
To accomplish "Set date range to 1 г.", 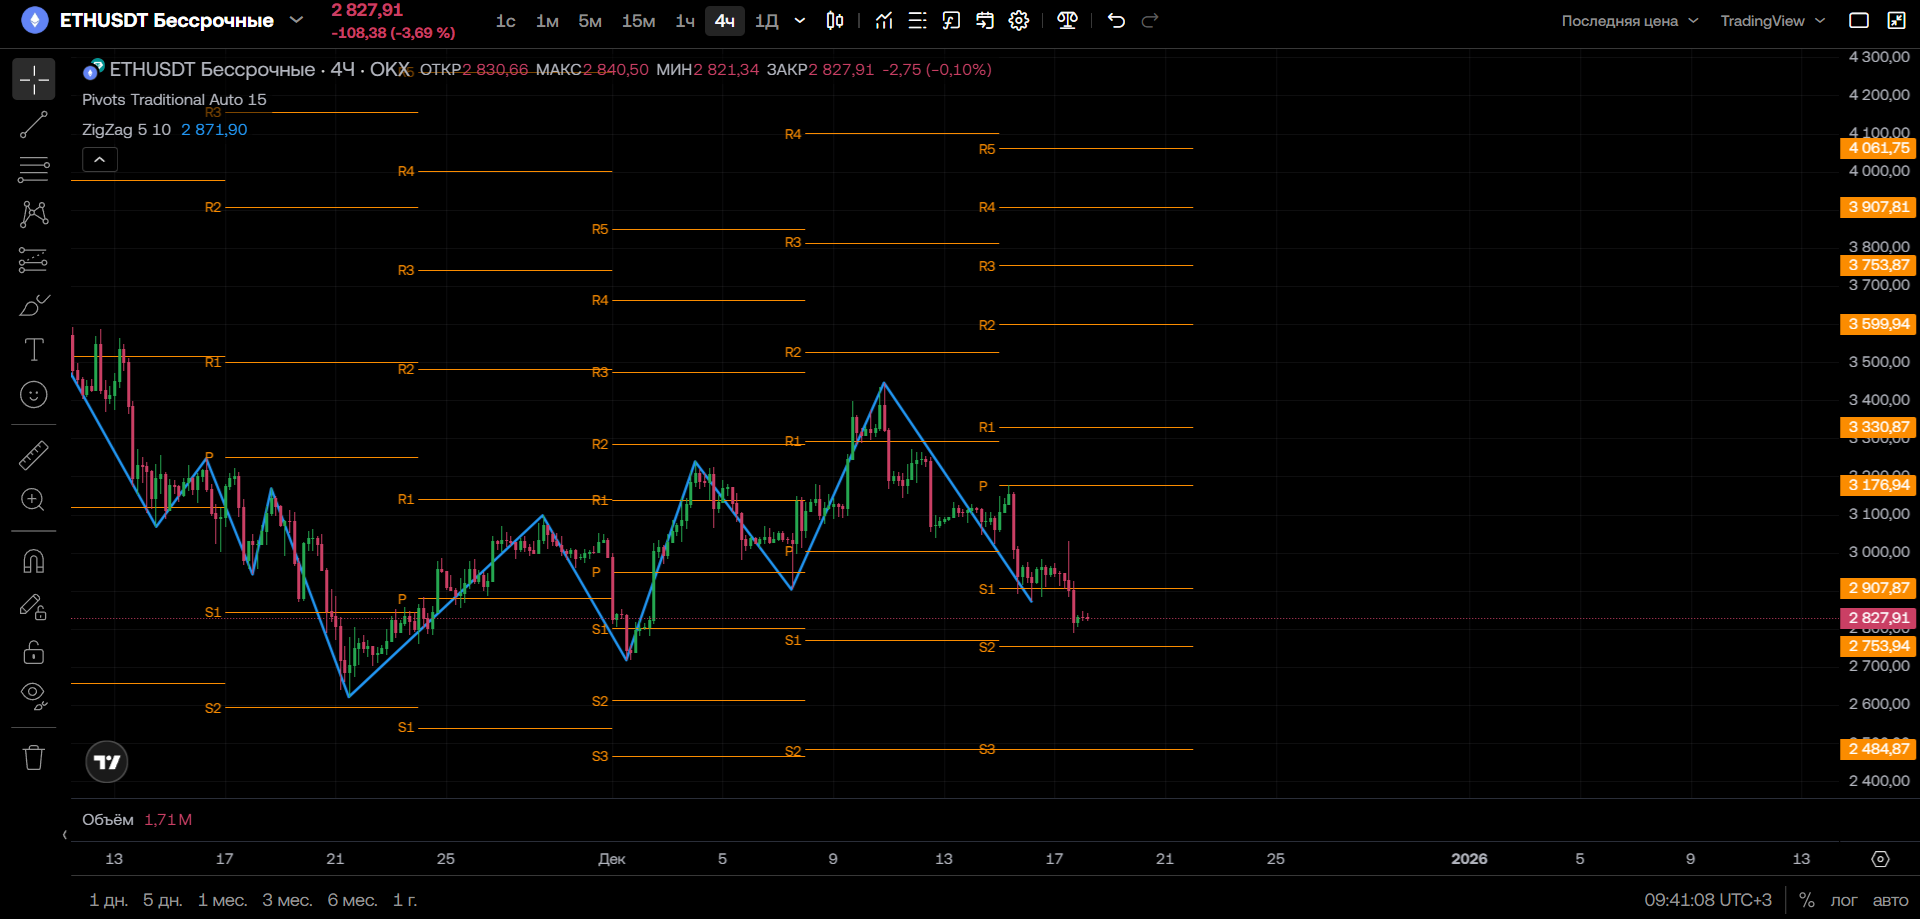I will (x=405, y=900).
